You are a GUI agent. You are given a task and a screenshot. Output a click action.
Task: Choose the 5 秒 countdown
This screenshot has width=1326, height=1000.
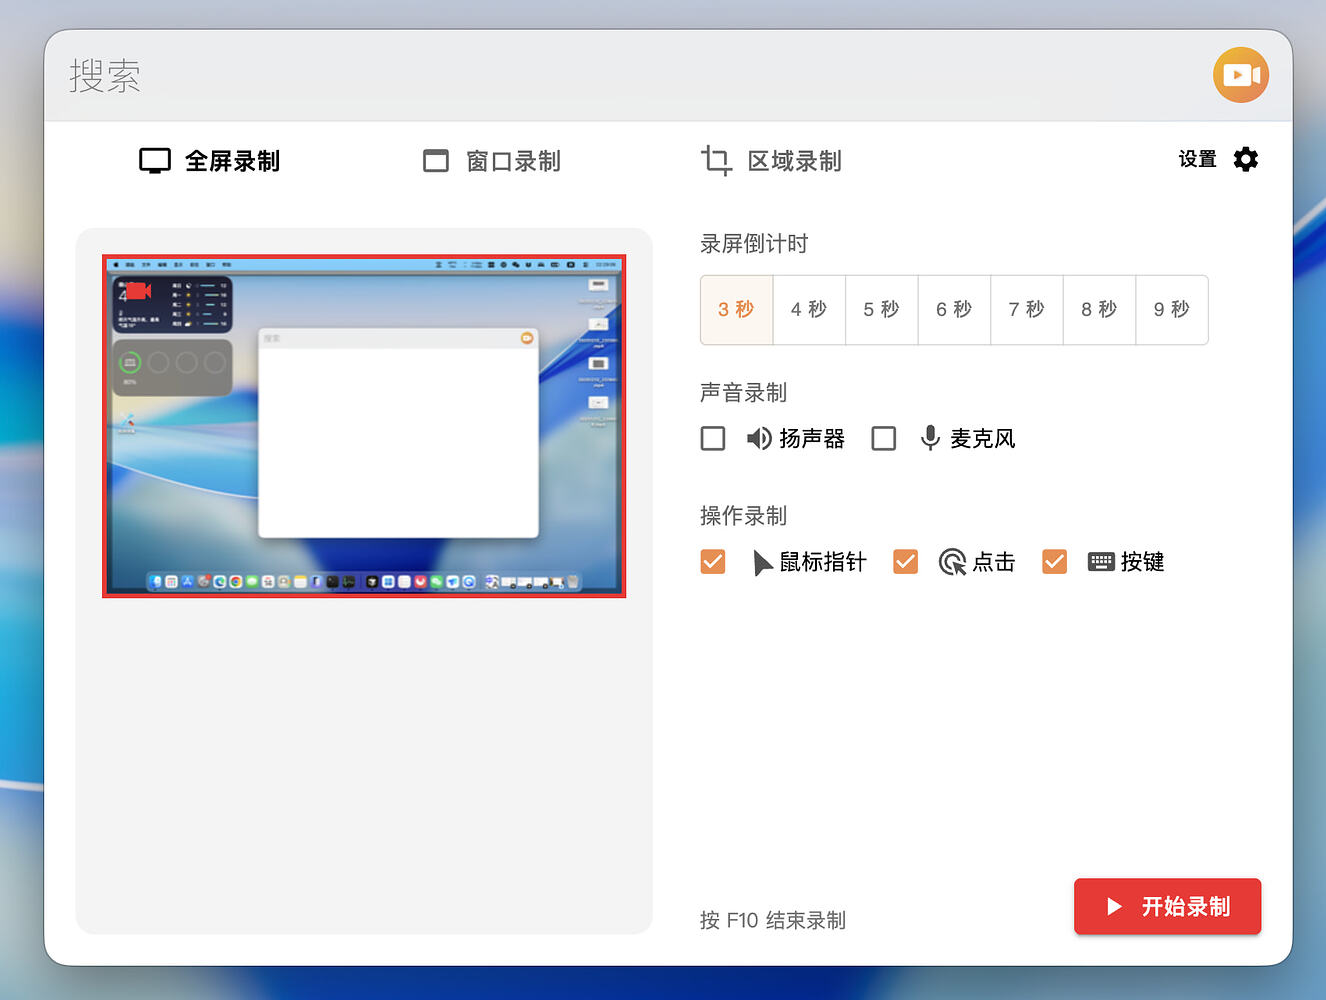(x=882, y=310)
